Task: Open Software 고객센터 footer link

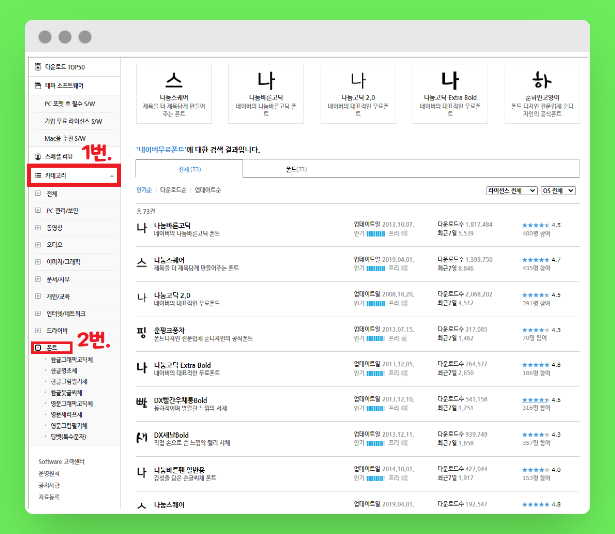Action: pos(62,462)
